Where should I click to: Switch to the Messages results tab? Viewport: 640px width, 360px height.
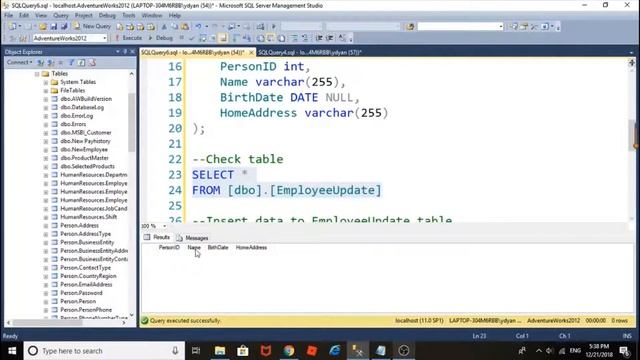(192, 238)
